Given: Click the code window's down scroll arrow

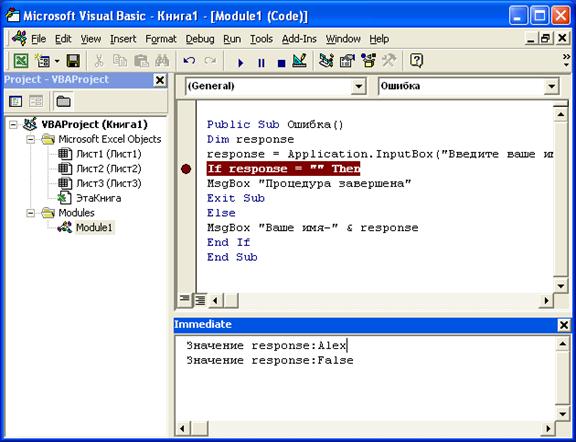Looking at the screenshot, I should point(561,286).
